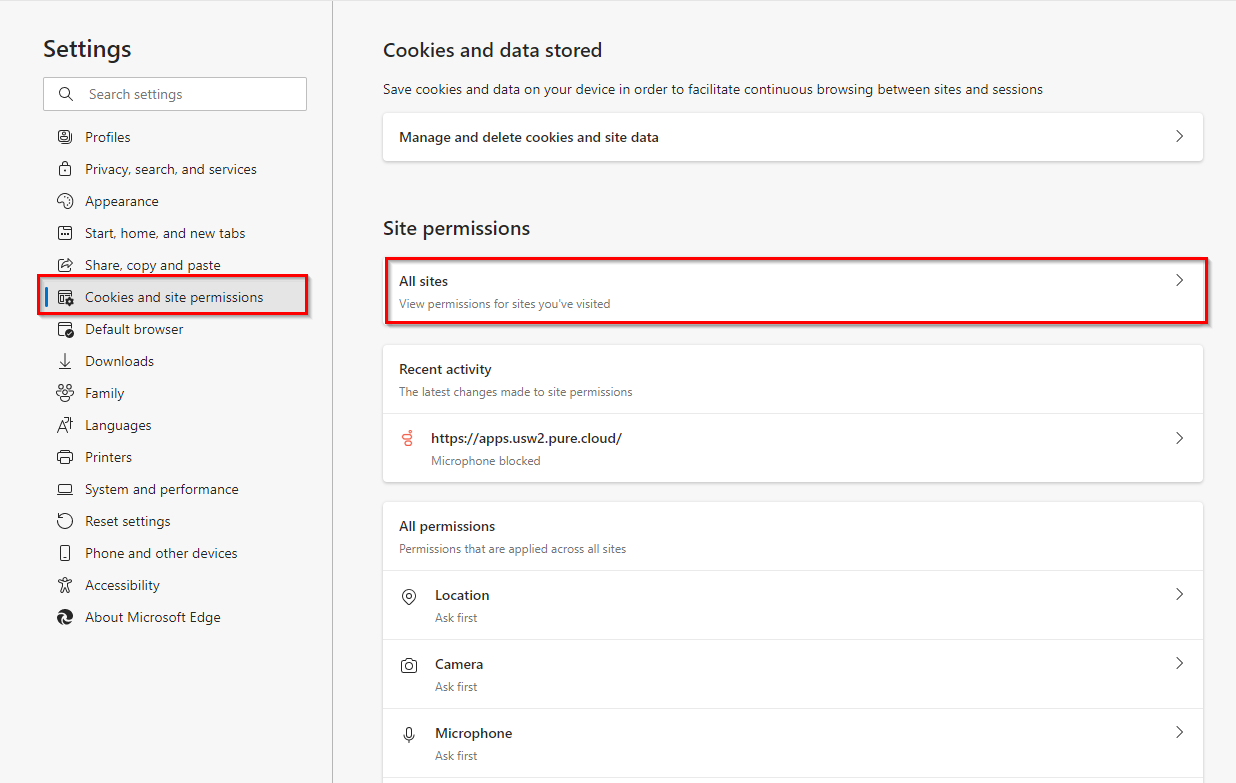Click the Printers icon in sidebar

65,457
